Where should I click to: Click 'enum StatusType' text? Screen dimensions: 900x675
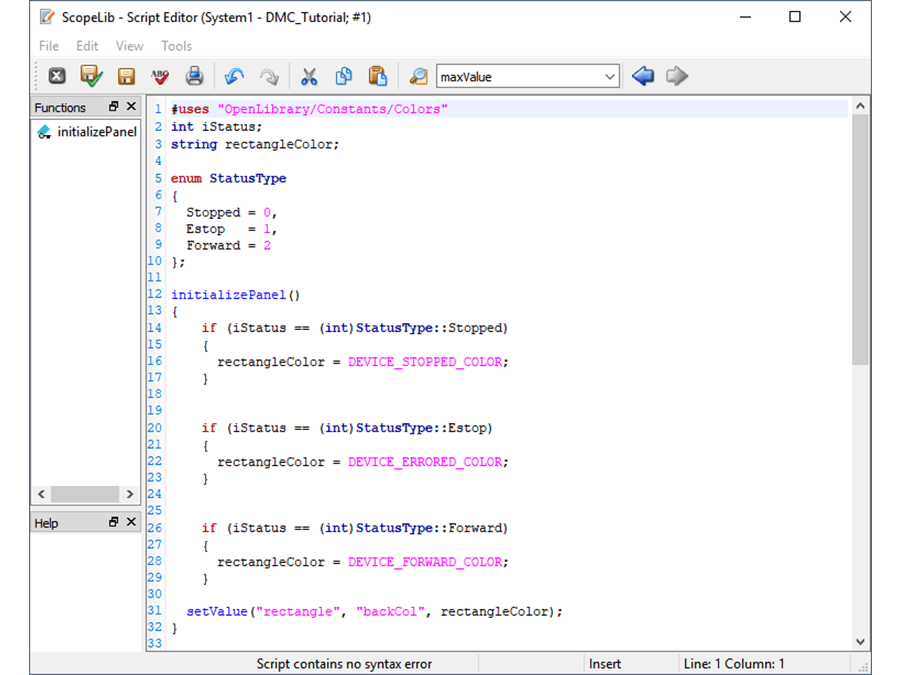click(228, 179)
